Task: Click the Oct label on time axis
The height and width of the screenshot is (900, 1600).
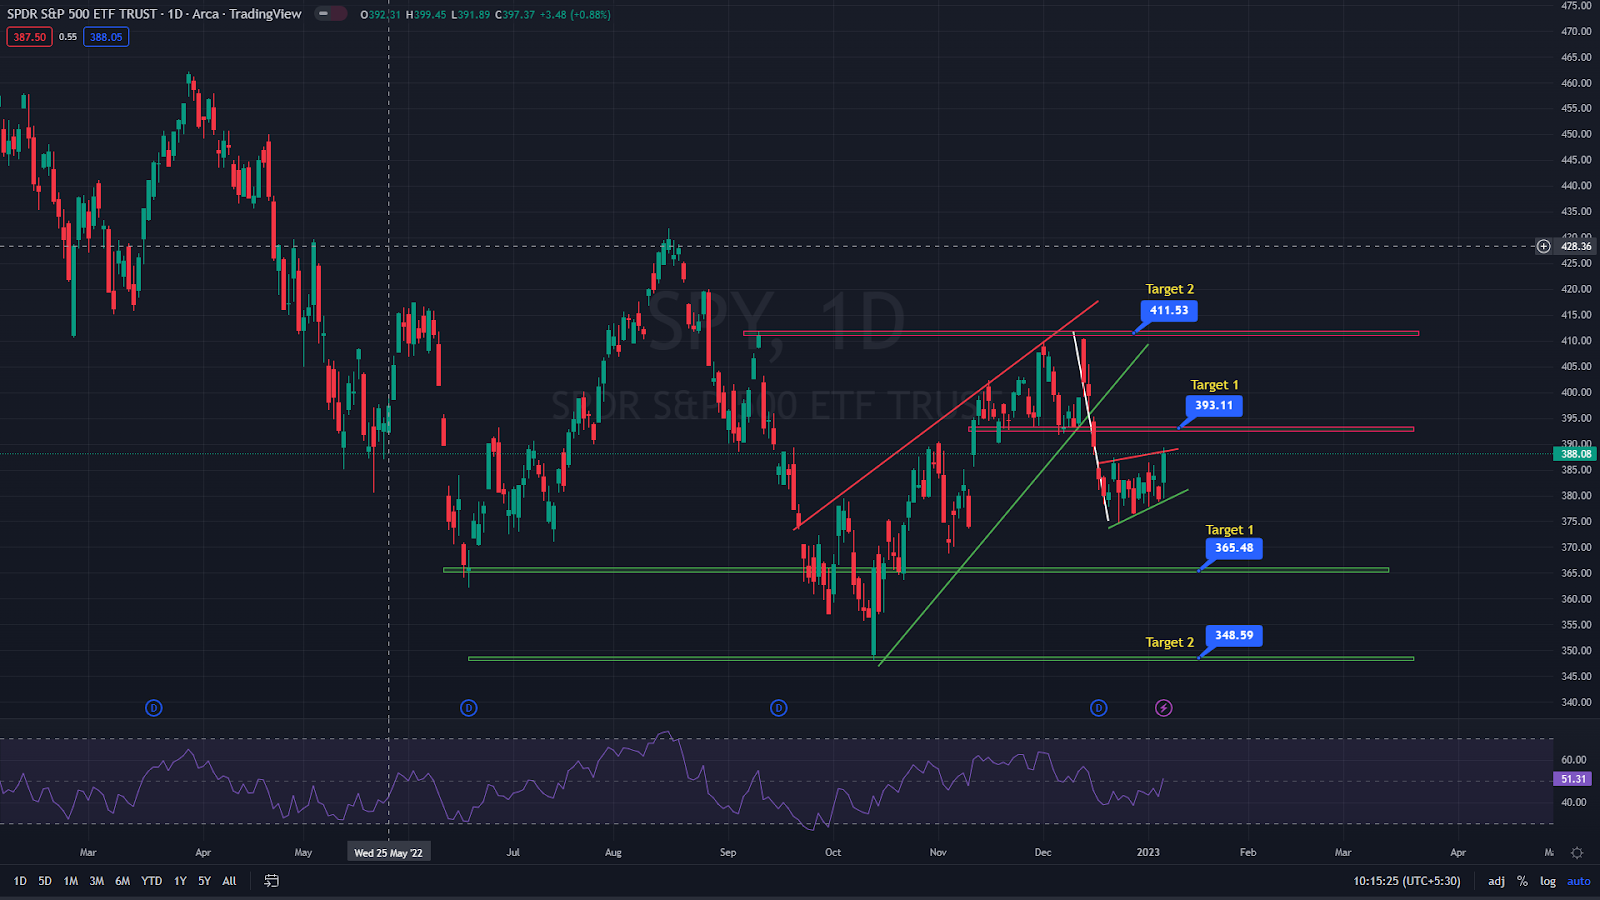Action: tap(833, 853)
